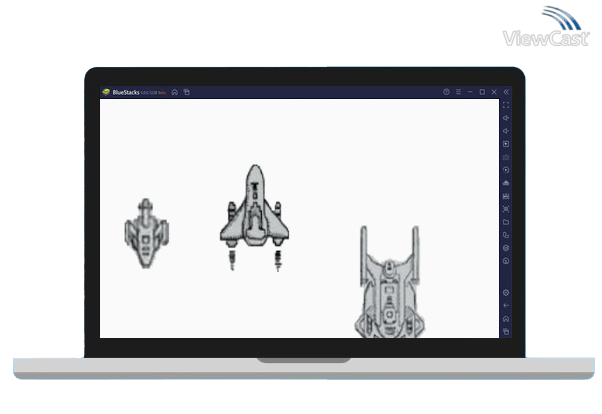The image size is (602, 414).
Task: Click the Android Back arrow in sidebar
Action: point(506,306)
